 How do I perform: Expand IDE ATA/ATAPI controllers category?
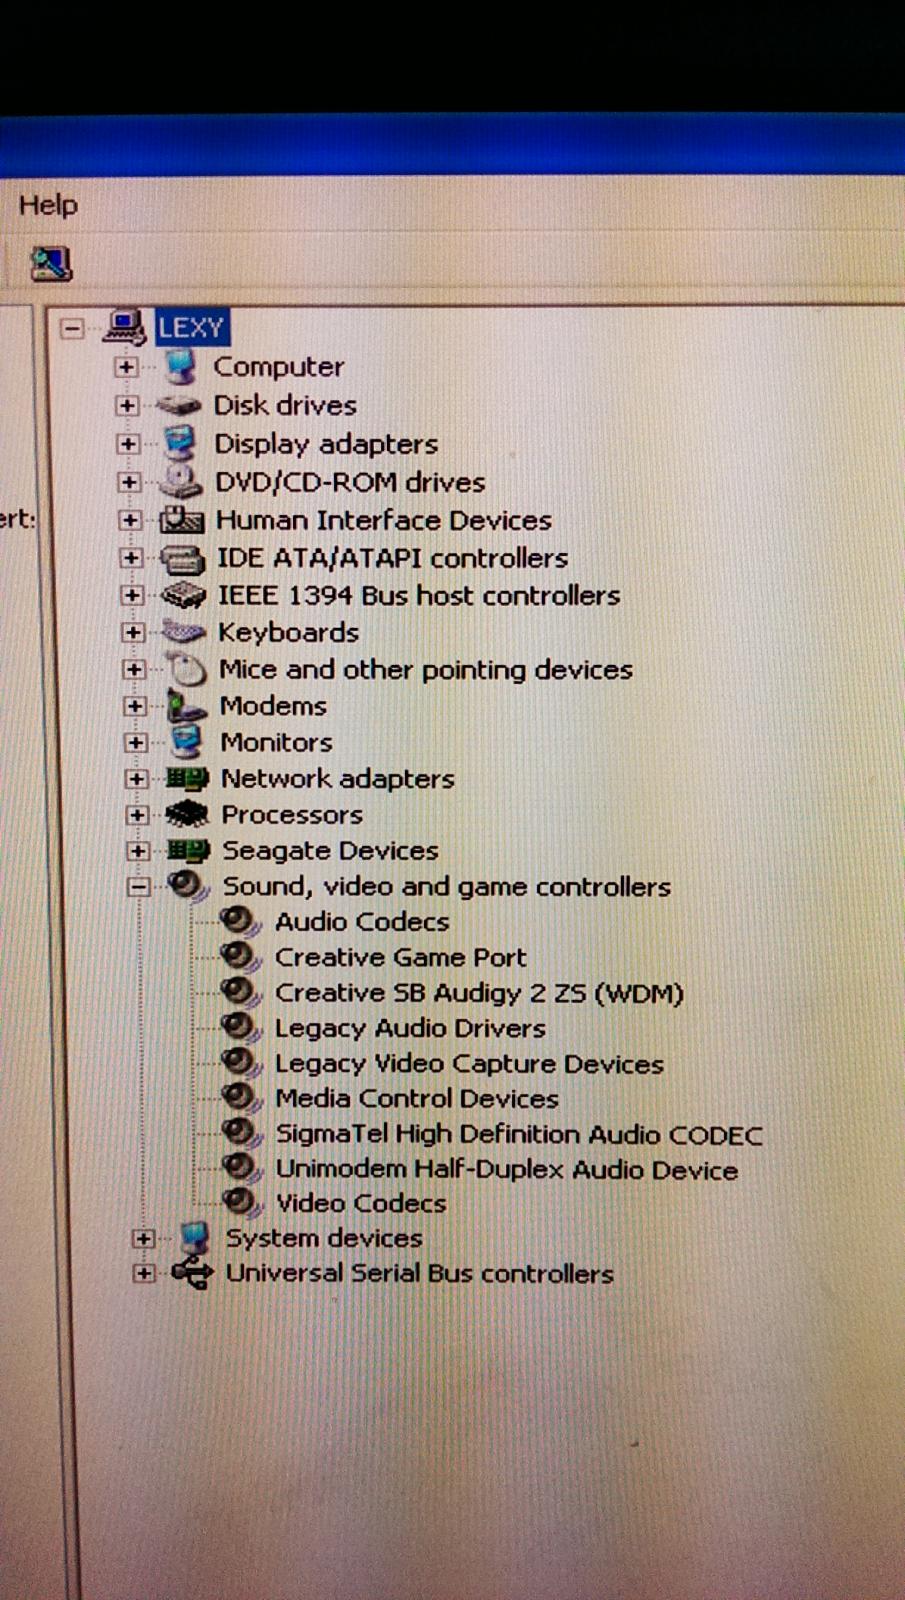tap(130, 558)
